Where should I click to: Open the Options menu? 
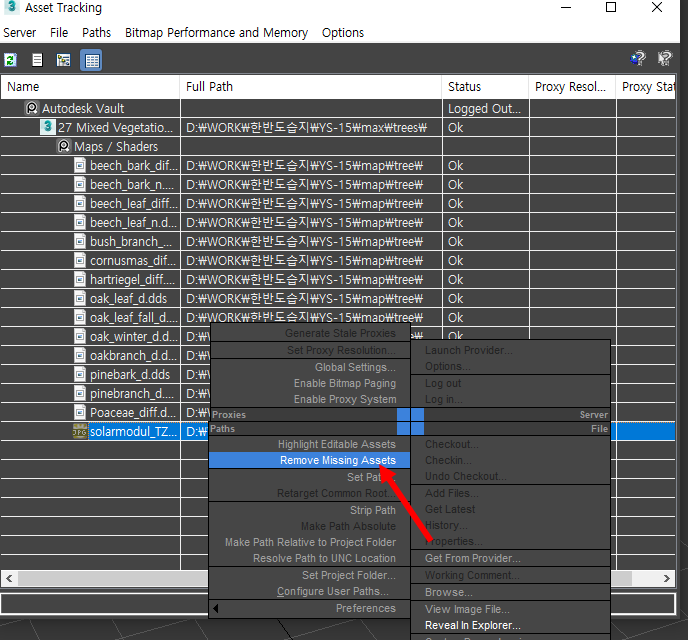[x=343, y=32]
